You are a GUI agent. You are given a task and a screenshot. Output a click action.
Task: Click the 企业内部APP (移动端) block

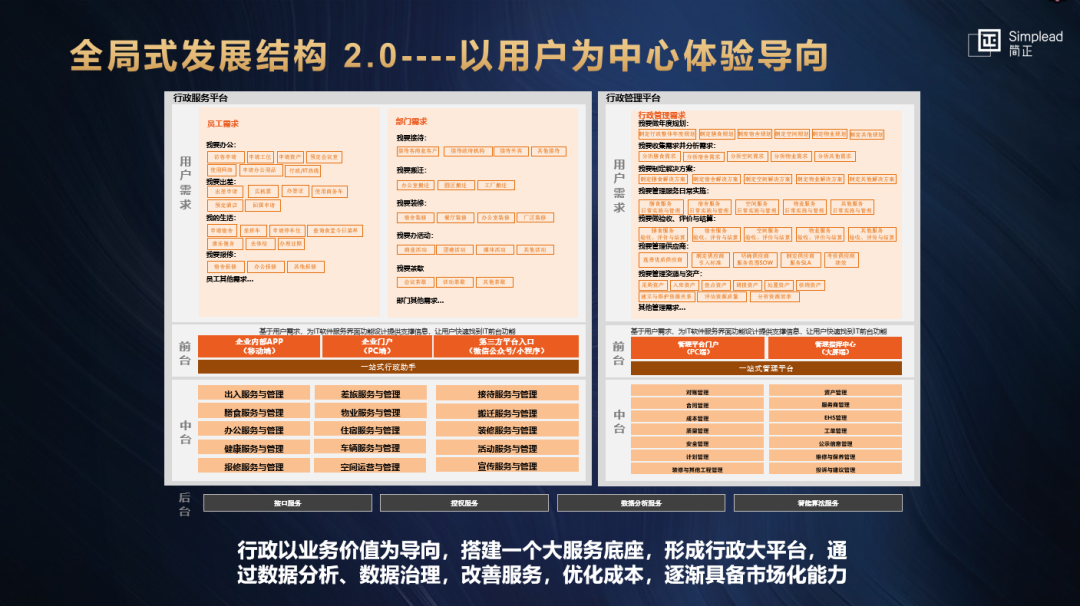click(x=259, y=346)
